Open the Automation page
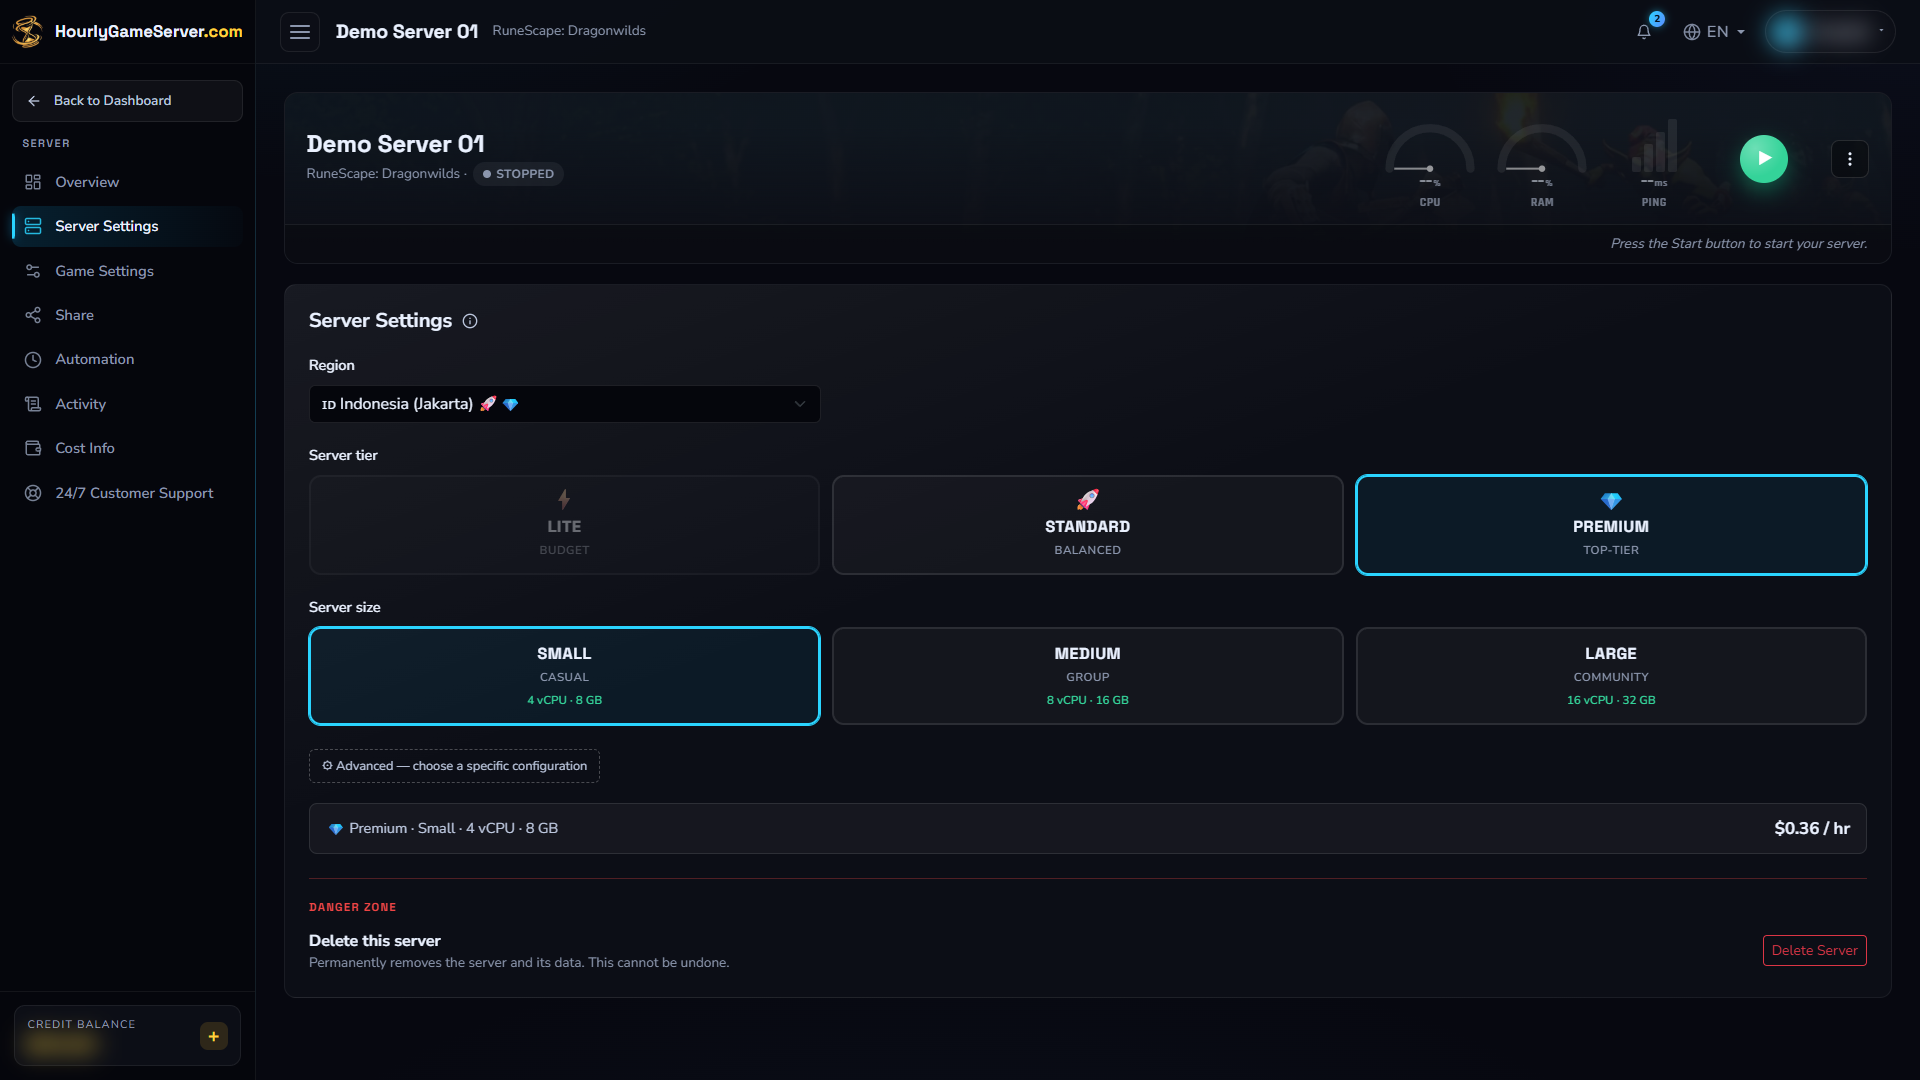The image size is (1920, 1080). pyautogui.click(x=127, y=359)
